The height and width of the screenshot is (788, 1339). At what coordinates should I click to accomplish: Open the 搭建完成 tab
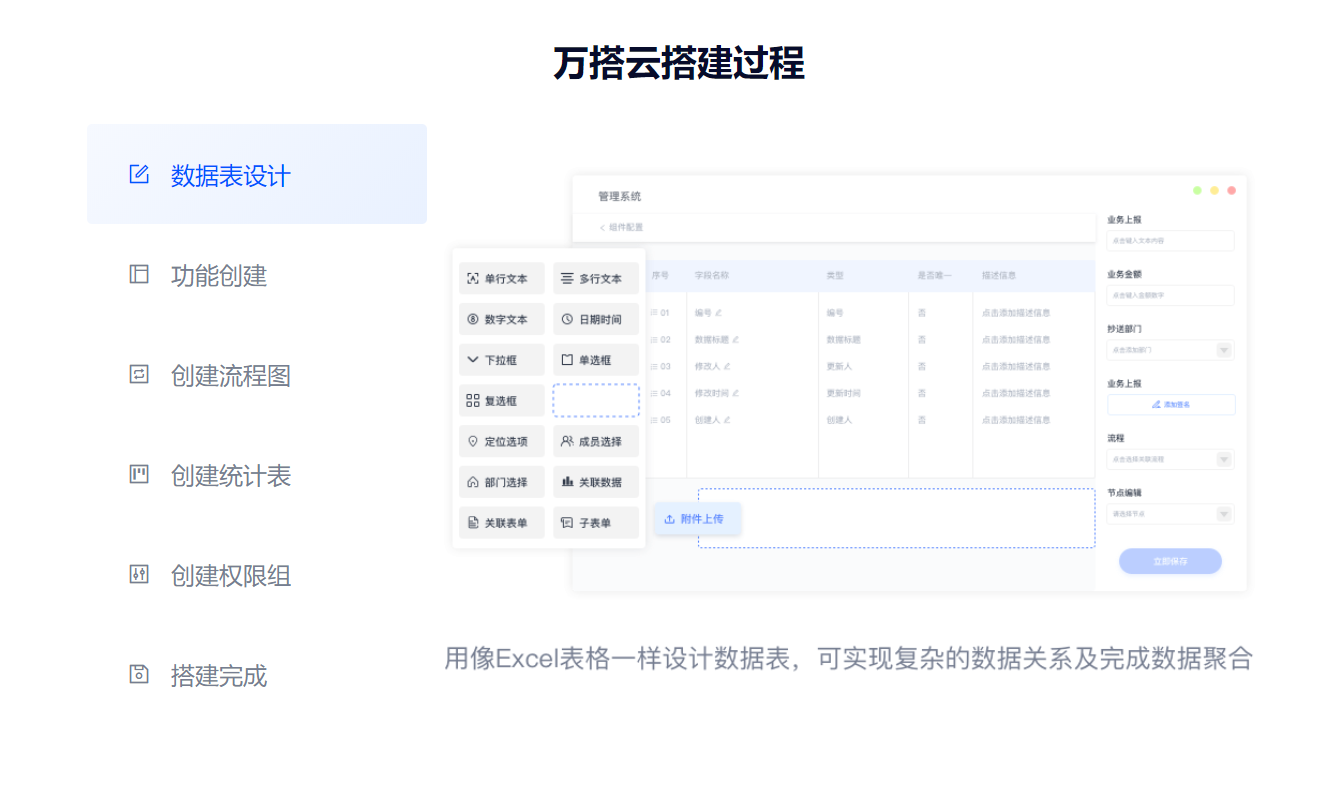pos(257,675)
